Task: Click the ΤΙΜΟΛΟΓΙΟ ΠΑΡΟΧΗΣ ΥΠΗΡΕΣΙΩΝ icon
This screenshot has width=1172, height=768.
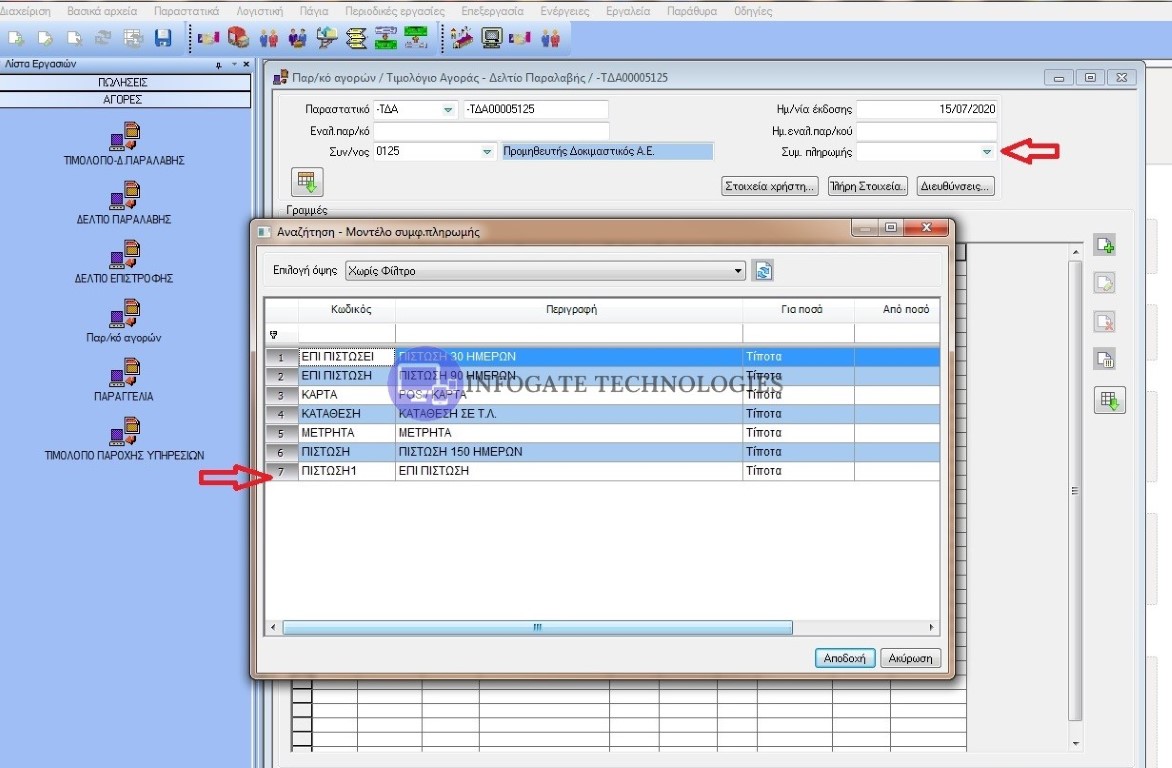Action: (x=124, y=432)
